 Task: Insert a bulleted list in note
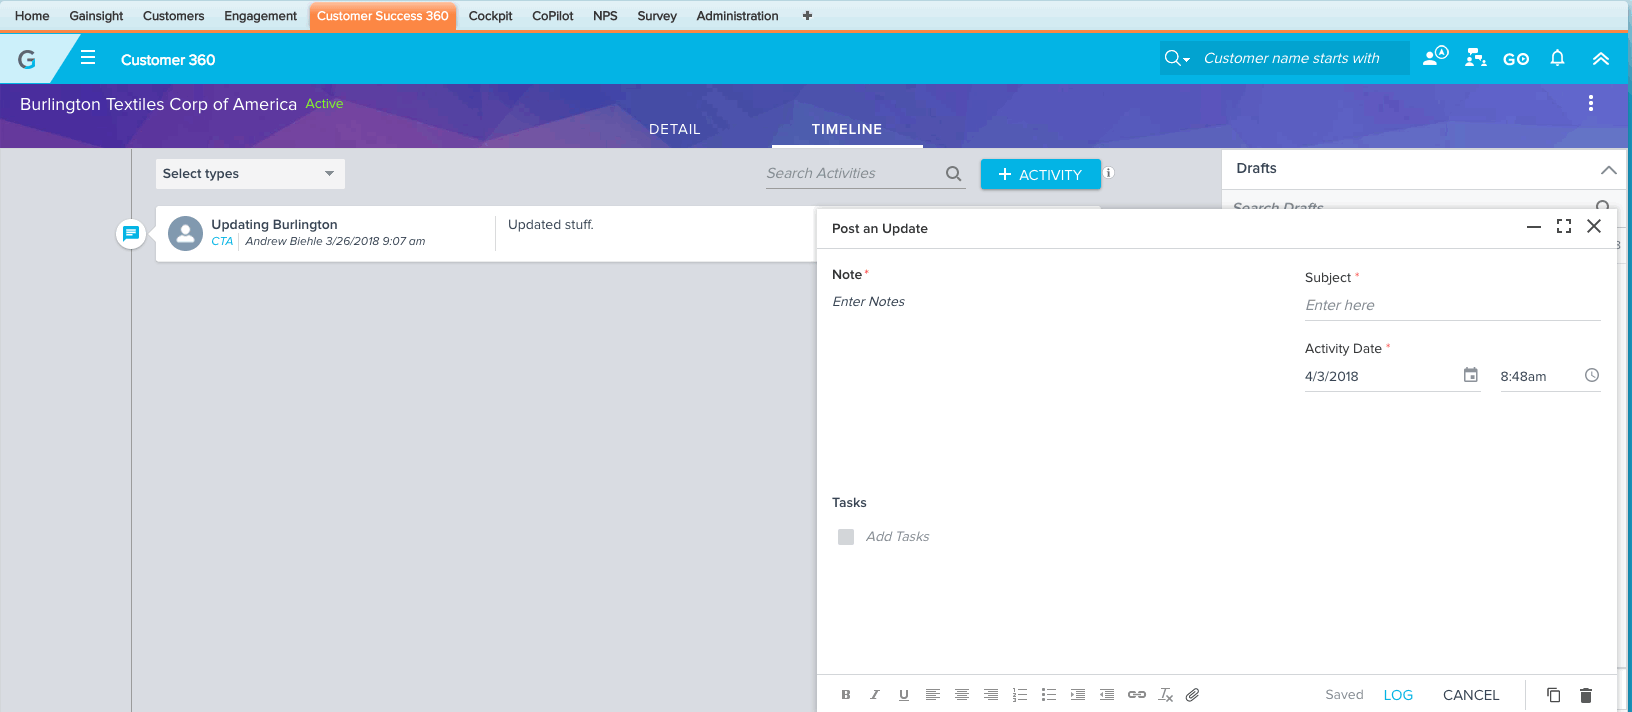[1049, 695]
